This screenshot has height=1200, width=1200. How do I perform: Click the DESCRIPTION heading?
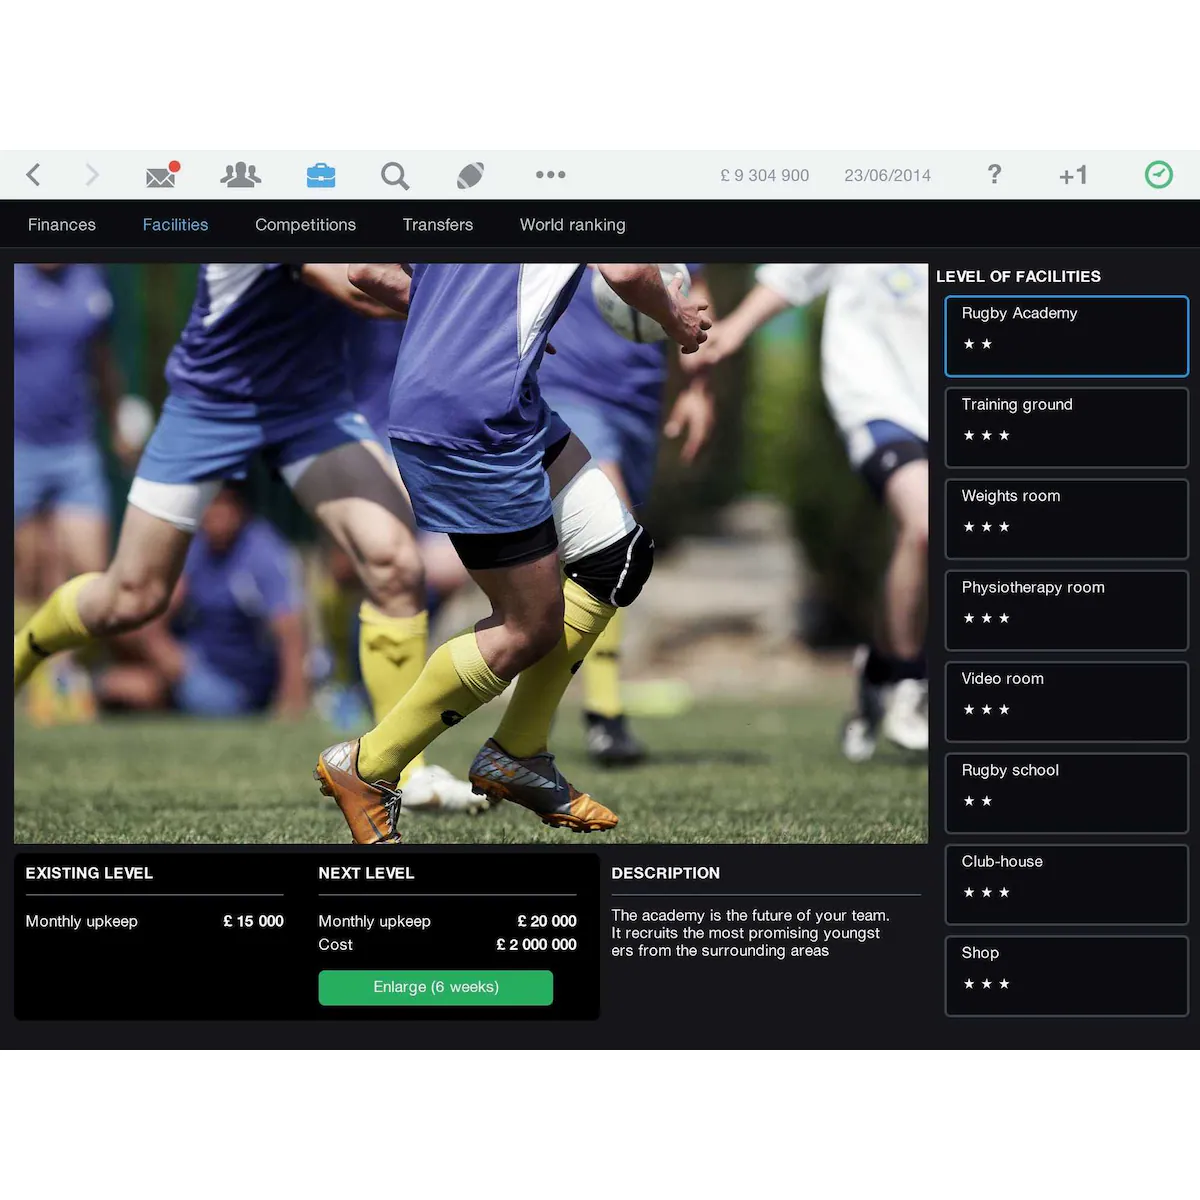666,873
